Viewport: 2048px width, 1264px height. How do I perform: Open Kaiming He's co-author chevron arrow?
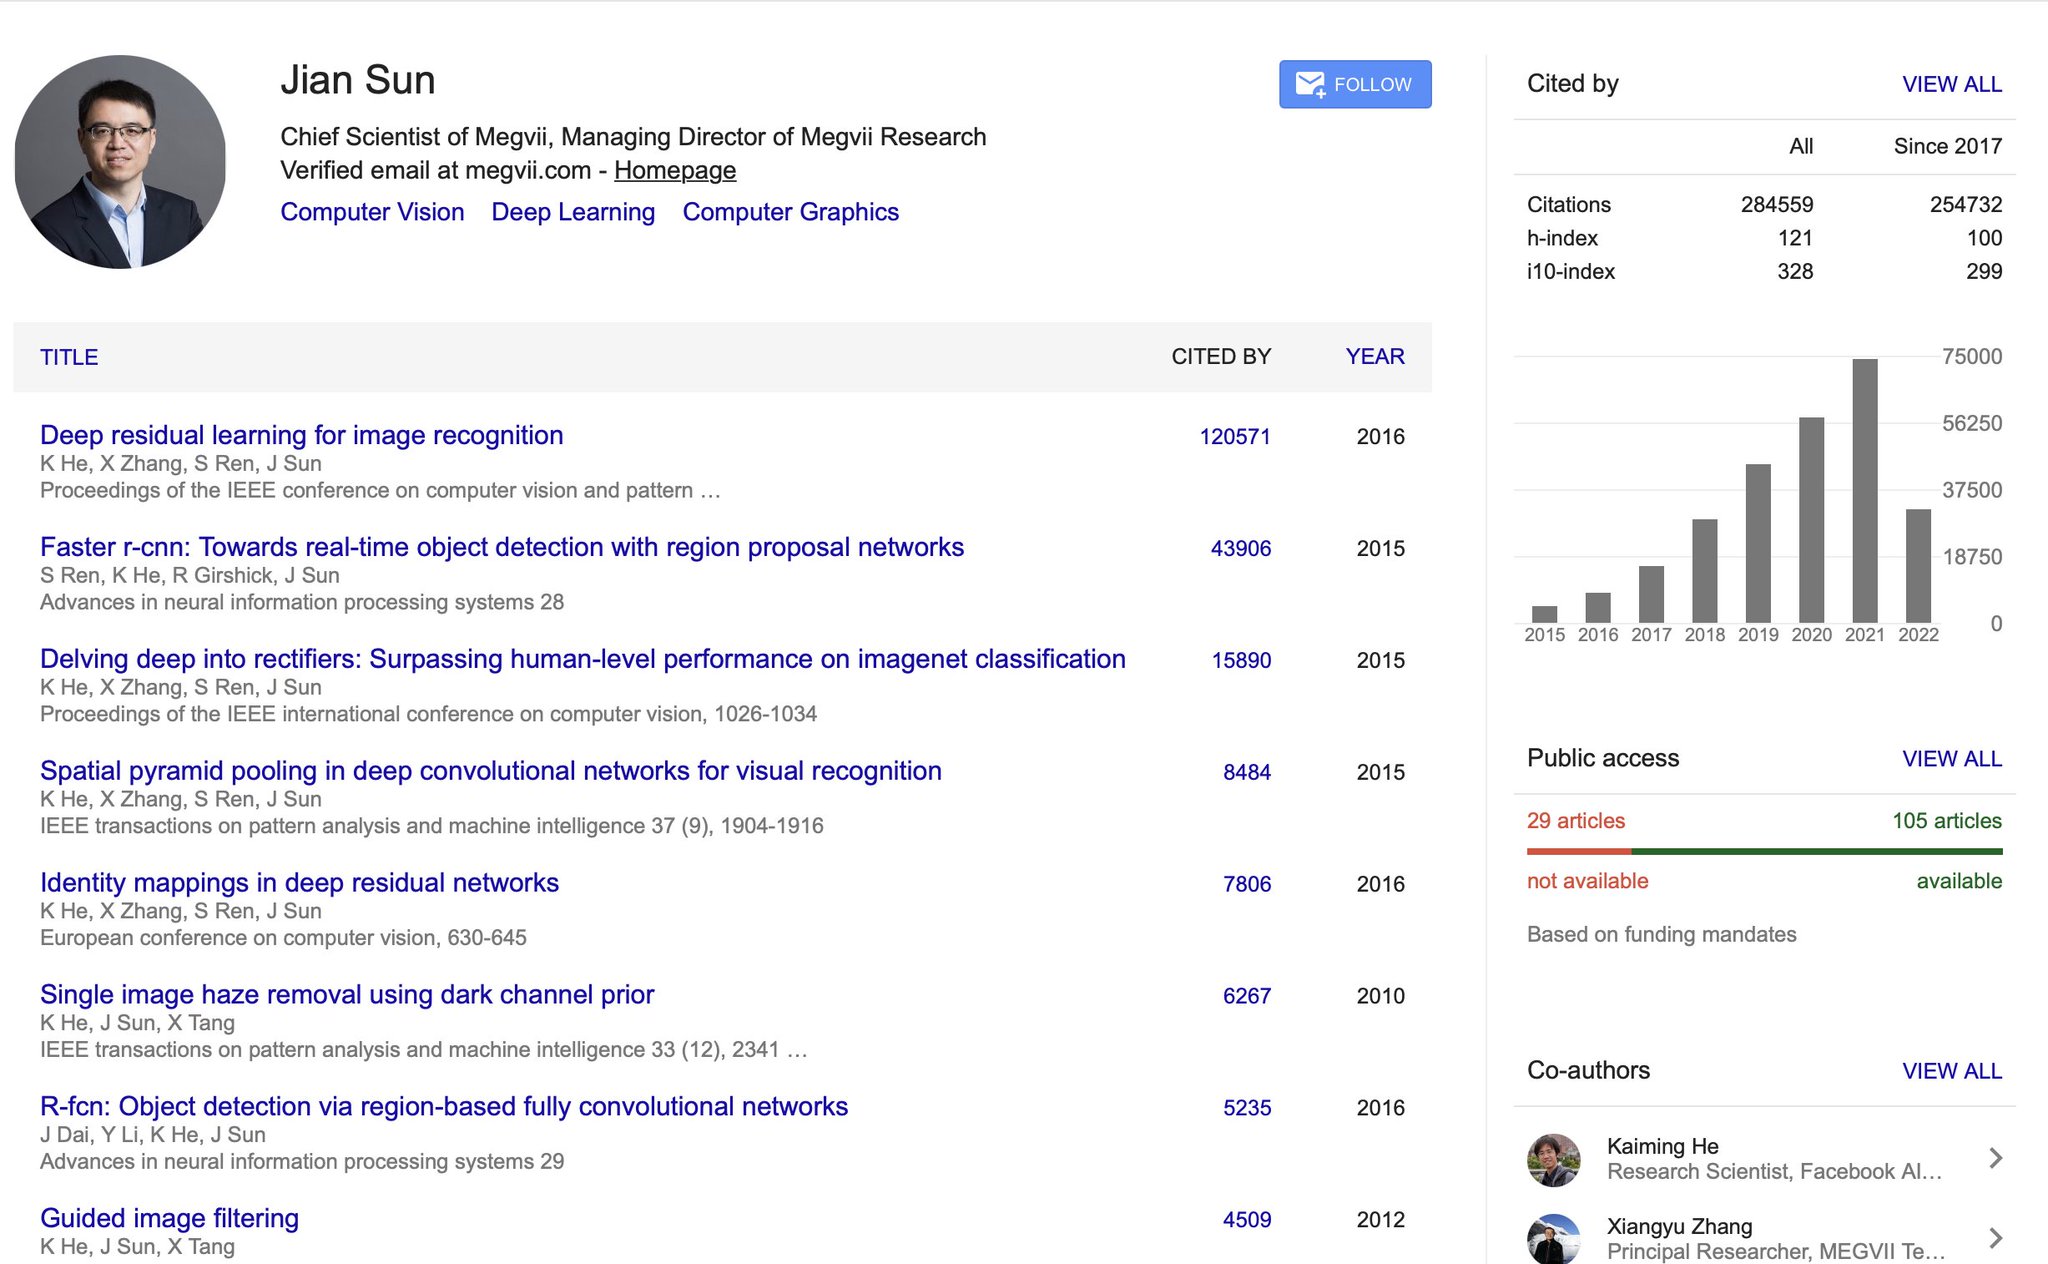coord(1995,1158)
